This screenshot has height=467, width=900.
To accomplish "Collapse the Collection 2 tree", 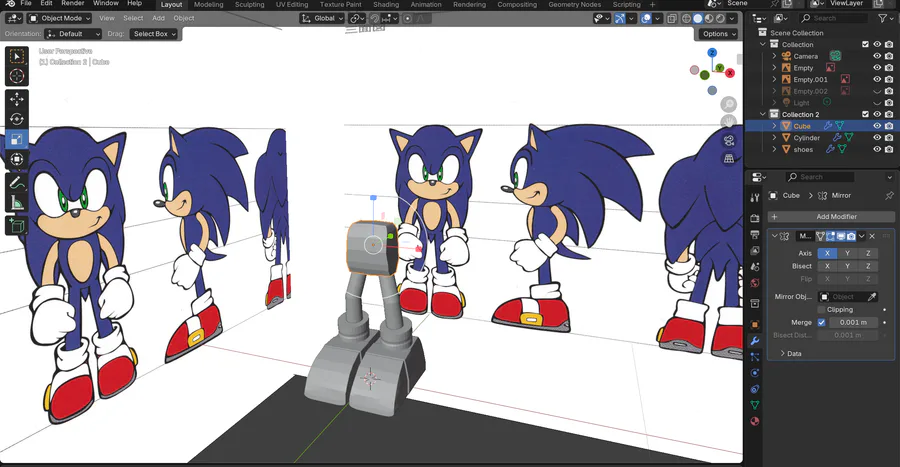I will [763, 114].
